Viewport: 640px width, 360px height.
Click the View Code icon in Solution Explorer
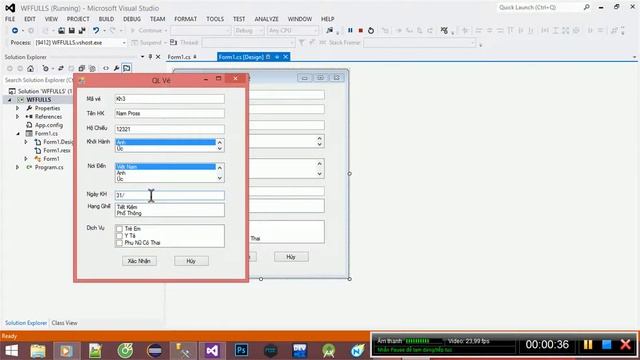(106, 69)
